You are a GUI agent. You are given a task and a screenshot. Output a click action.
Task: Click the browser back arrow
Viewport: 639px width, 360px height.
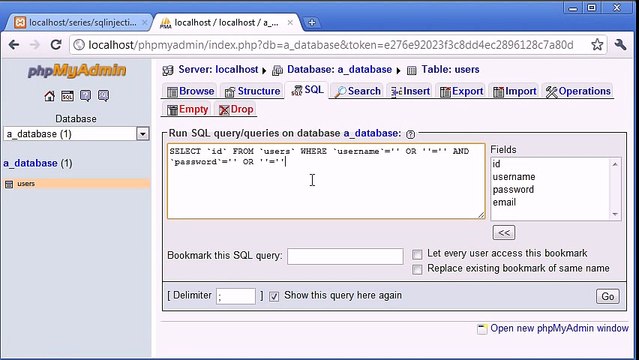pos(14,44)
